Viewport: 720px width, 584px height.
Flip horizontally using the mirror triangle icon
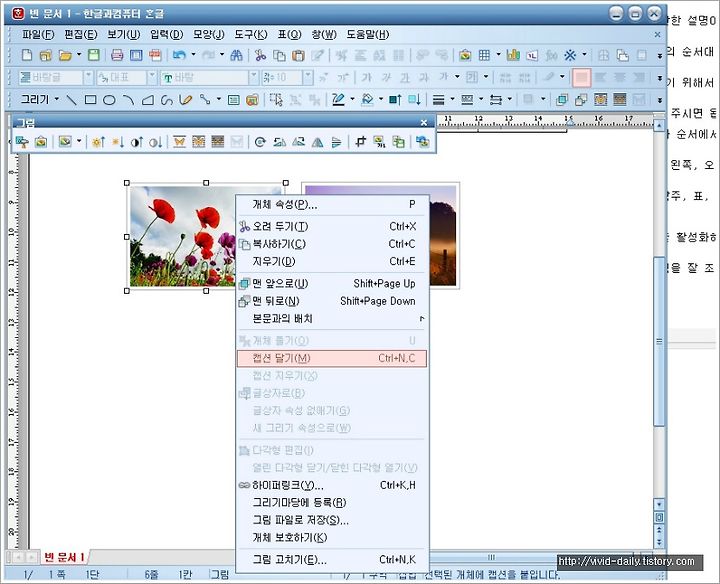(x=317, y=142)
